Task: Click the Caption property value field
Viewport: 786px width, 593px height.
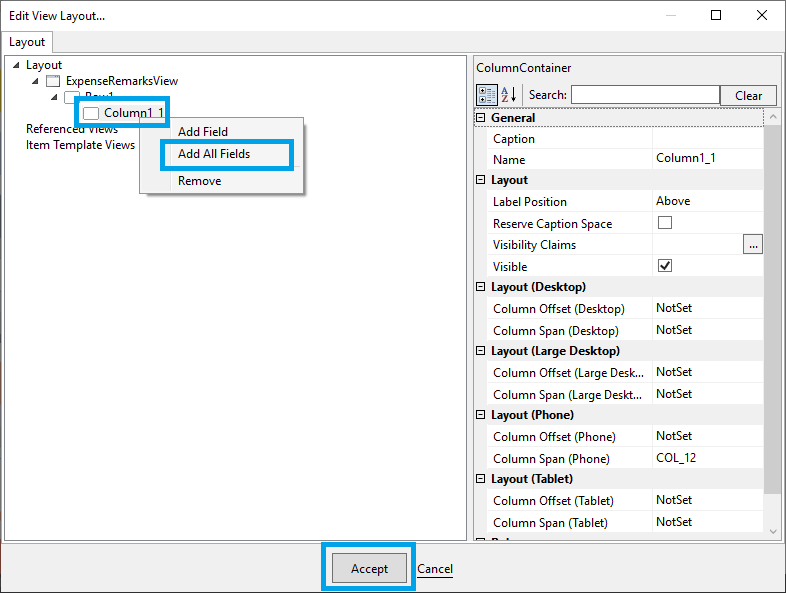Action: (707, 138)
